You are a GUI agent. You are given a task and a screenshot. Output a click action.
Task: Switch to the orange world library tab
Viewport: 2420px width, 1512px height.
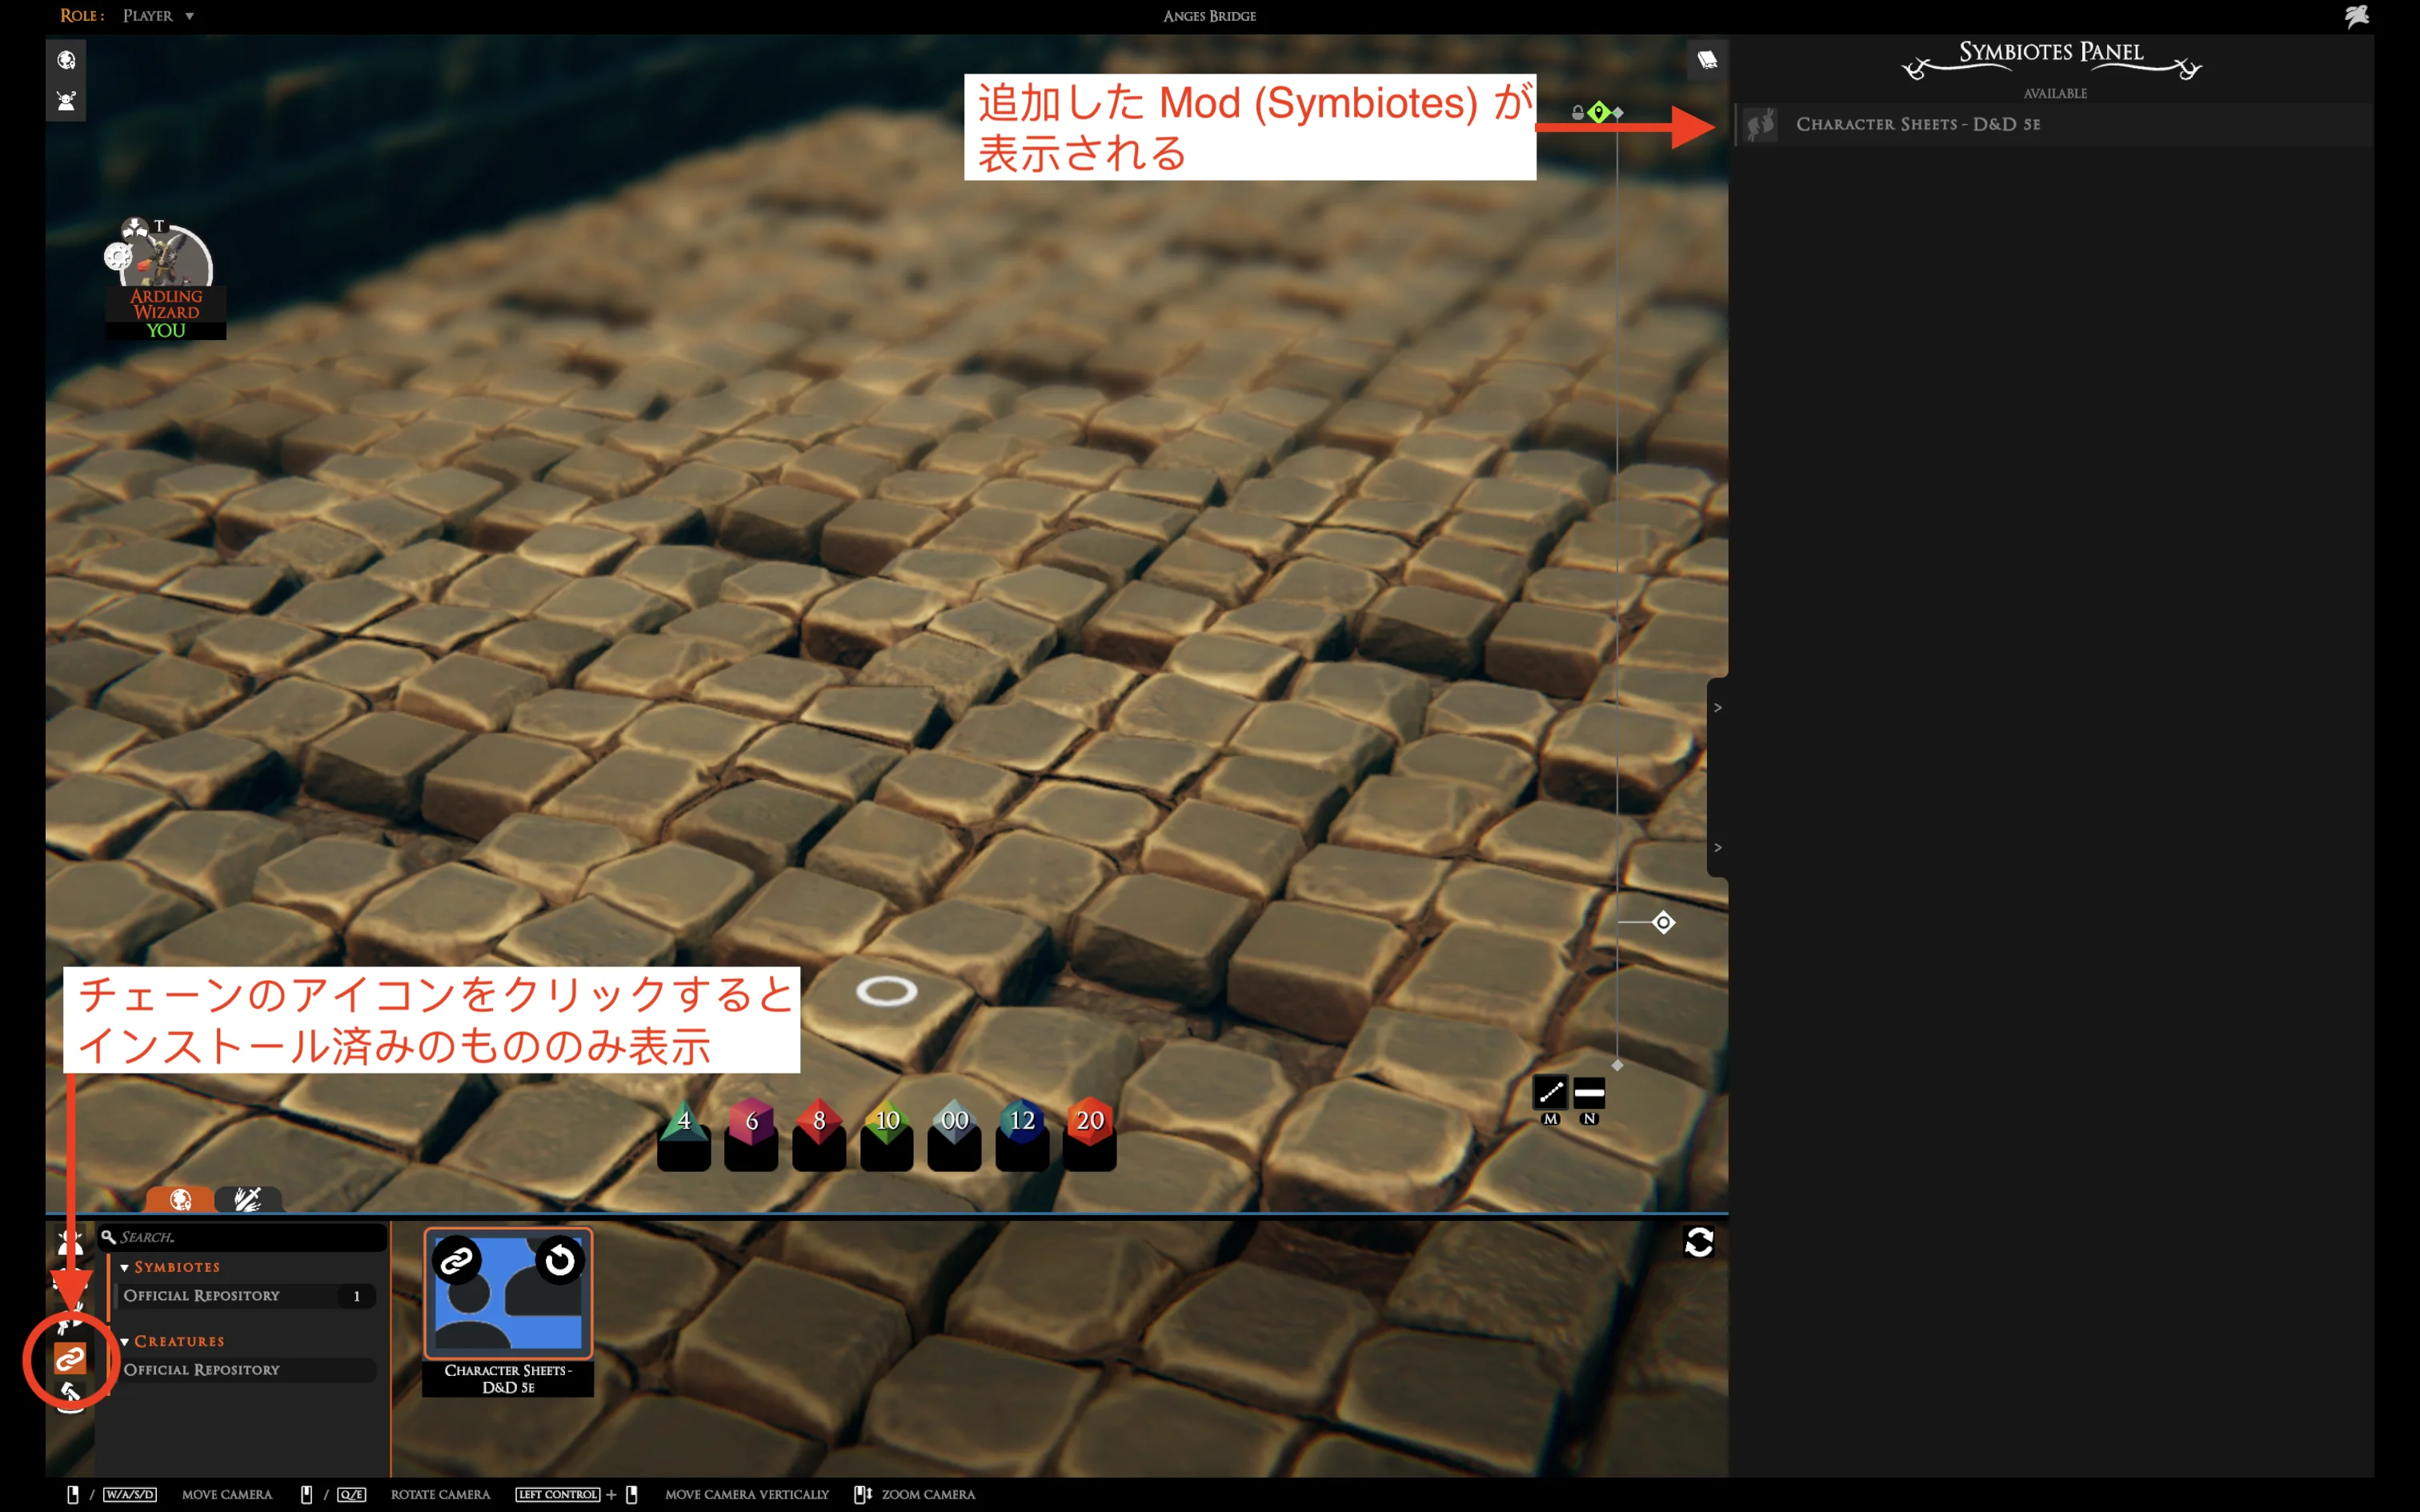pos(180,1199)
